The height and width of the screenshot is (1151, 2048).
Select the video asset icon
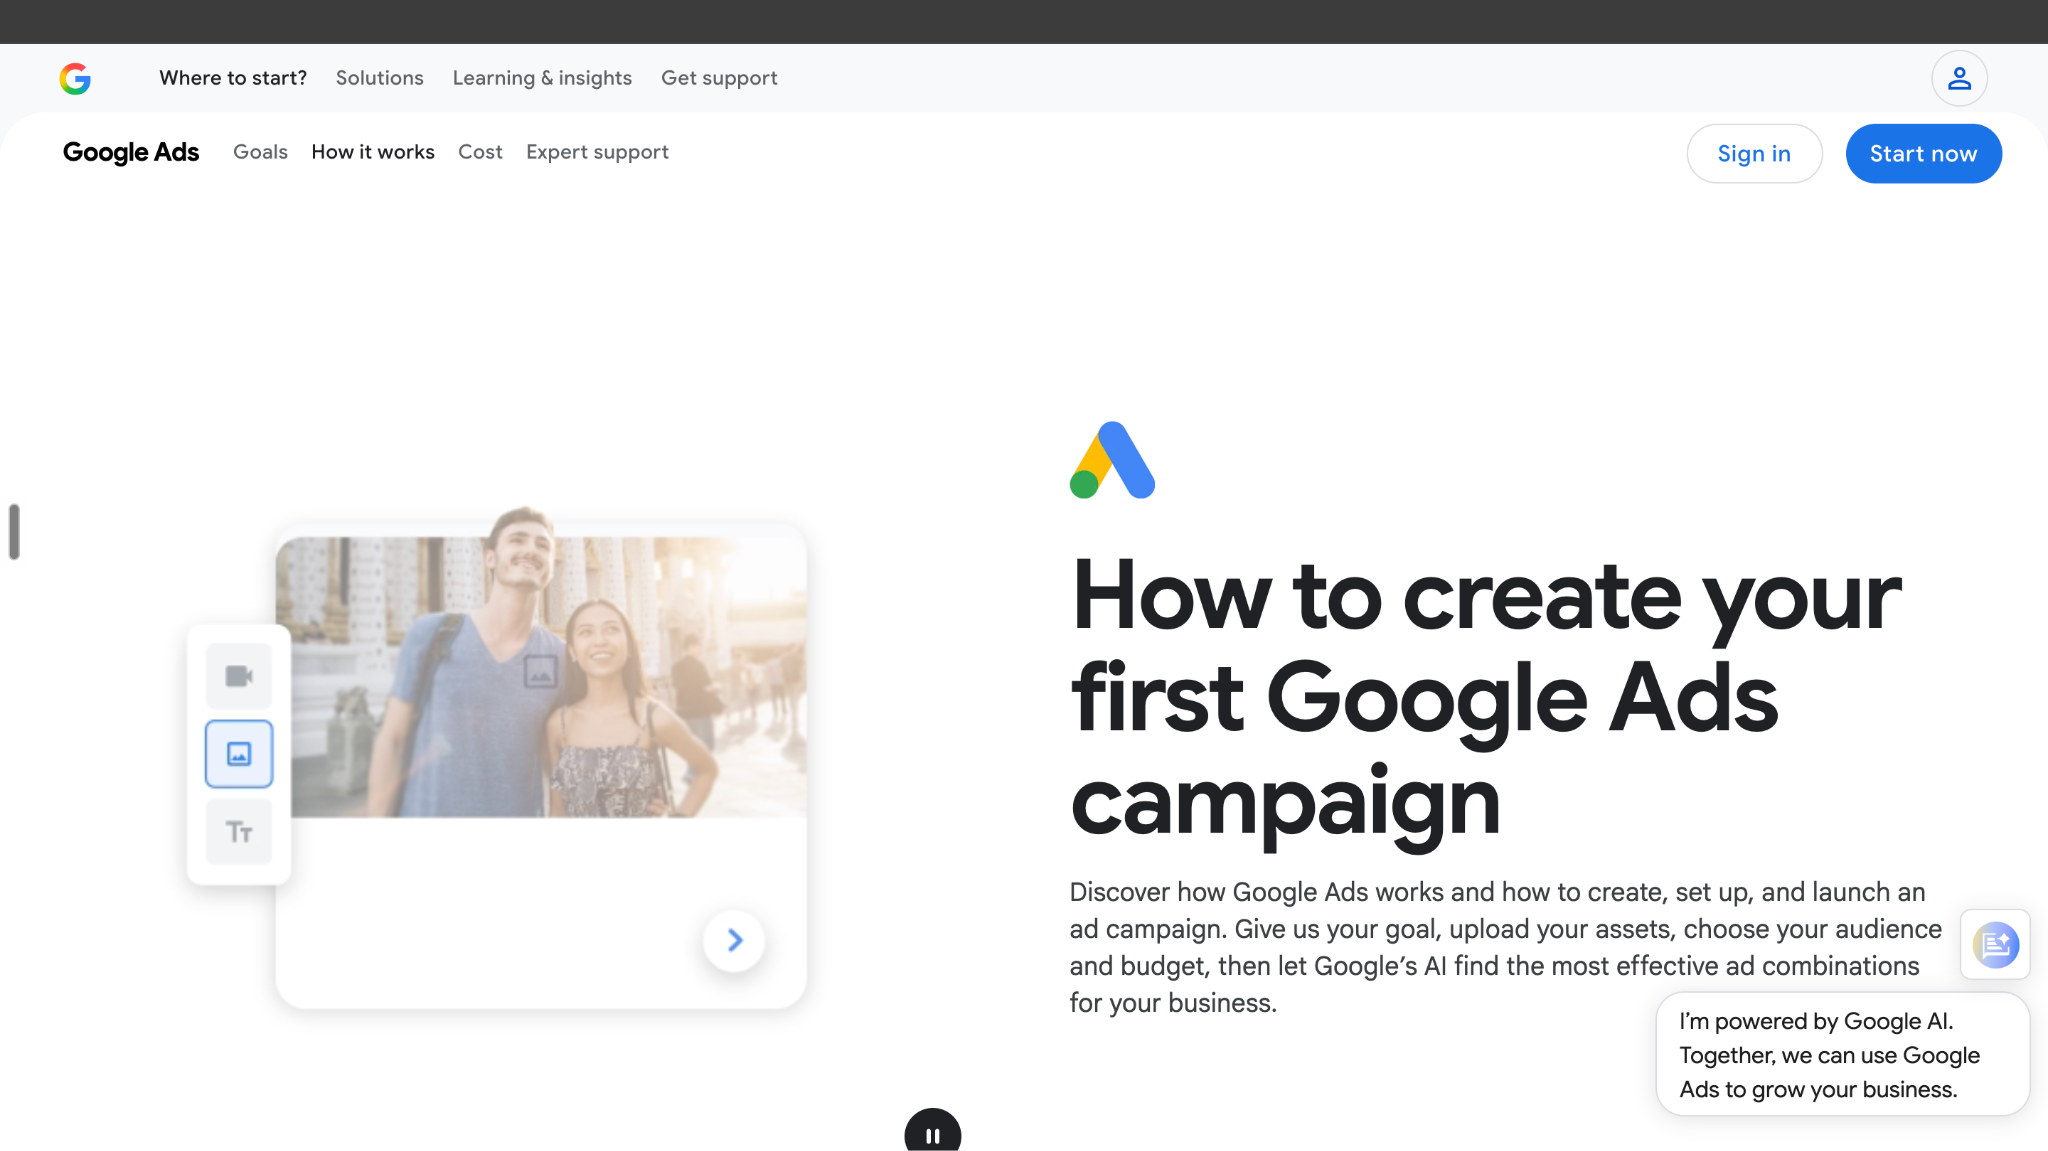pos(239,676)
